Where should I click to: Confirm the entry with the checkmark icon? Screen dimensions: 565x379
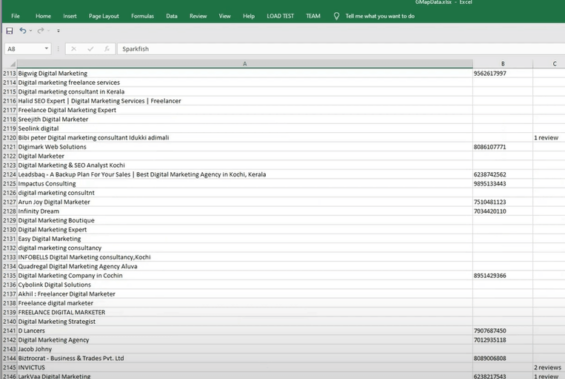(x=90, y=49)
